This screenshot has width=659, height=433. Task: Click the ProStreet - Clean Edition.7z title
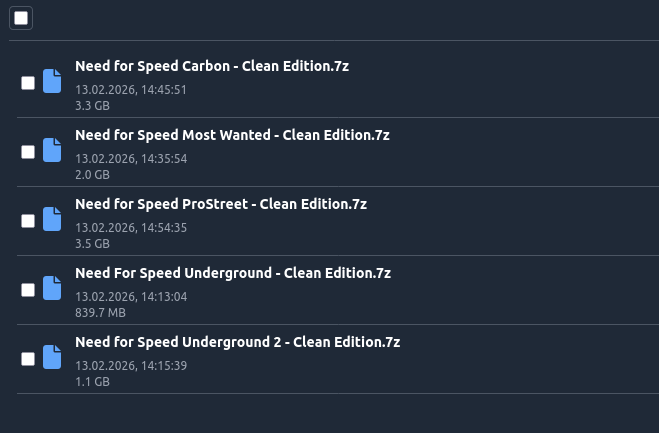tap(221, 204)
